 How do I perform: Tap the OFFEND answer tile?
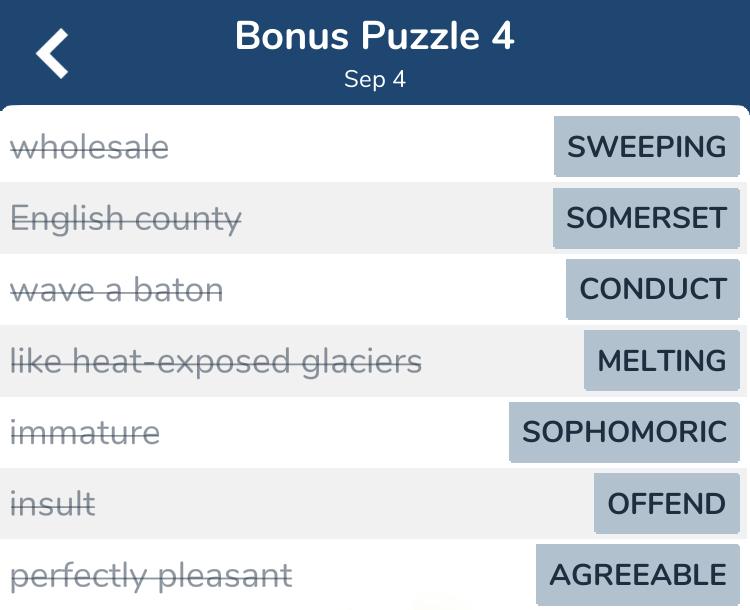pyautogui.click(x=667, y=503)
